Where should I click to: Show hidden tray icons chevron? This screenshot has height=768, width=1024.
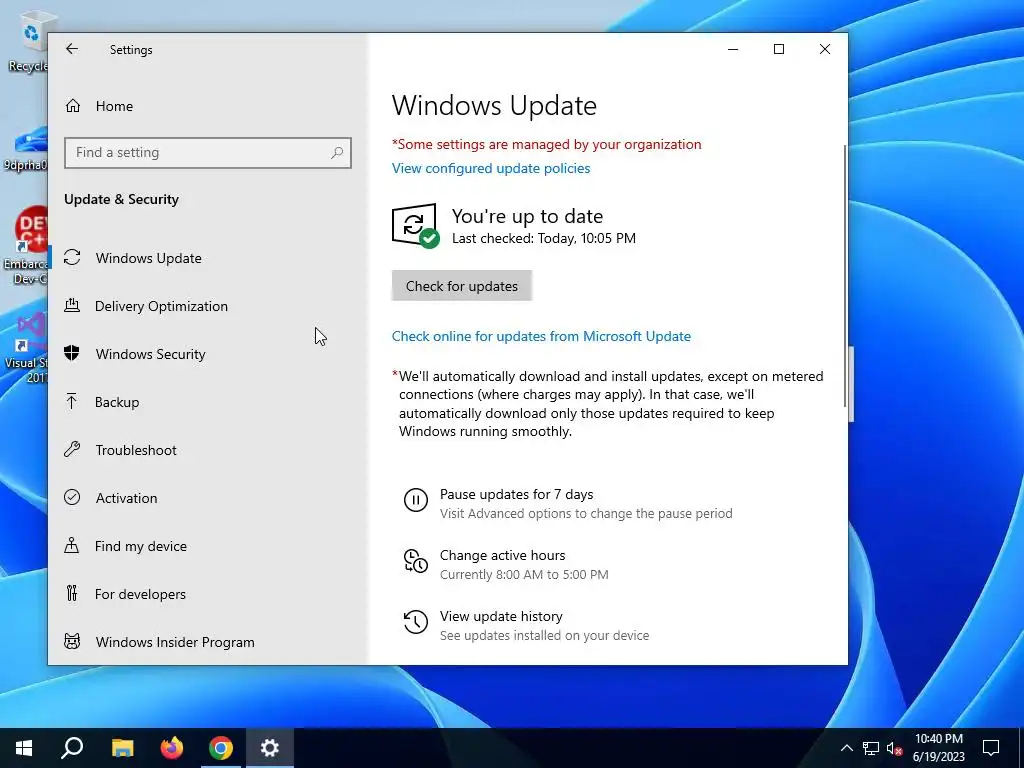coord(846,748)
